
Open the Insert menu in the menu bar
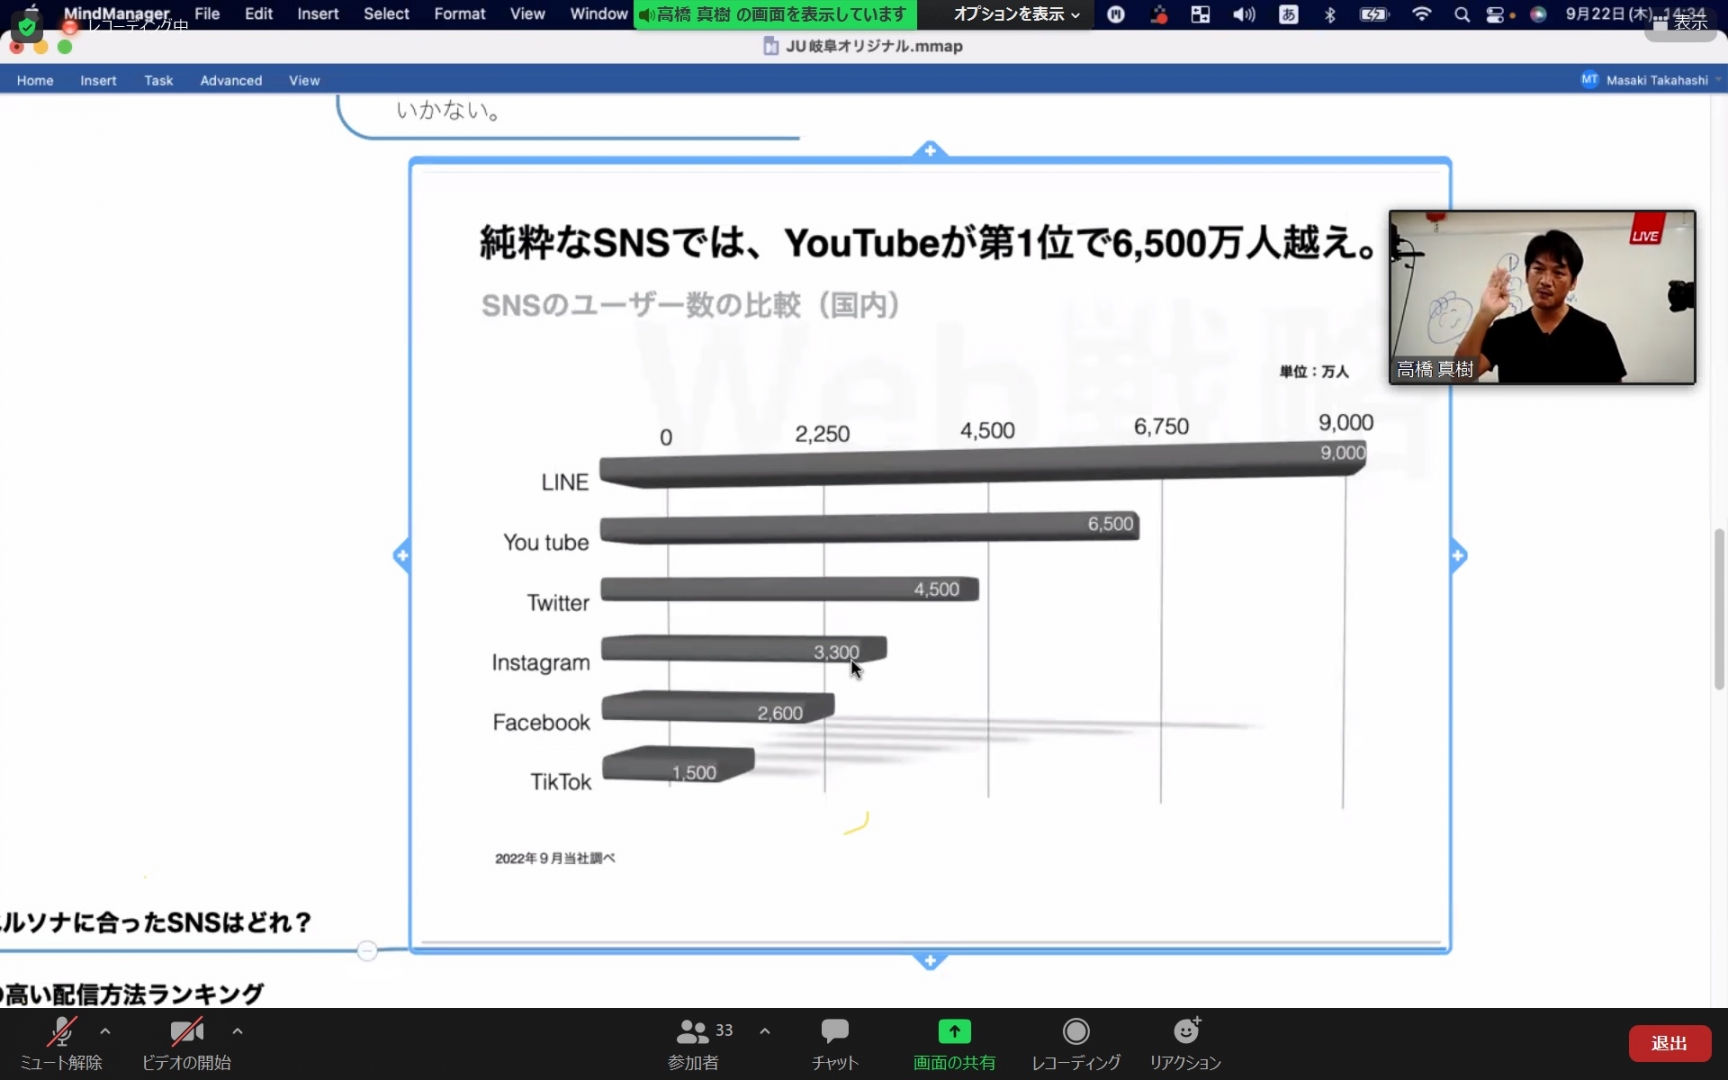pos(318,14)
